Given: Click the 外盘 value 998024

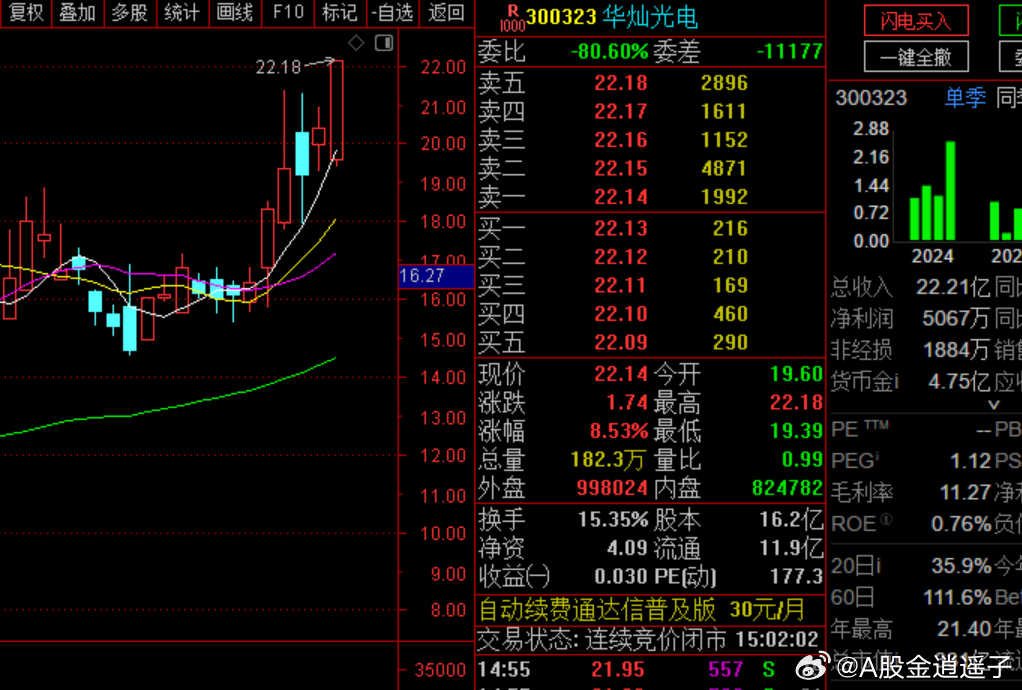Looking at the screenshot, I should coord(612,488).
